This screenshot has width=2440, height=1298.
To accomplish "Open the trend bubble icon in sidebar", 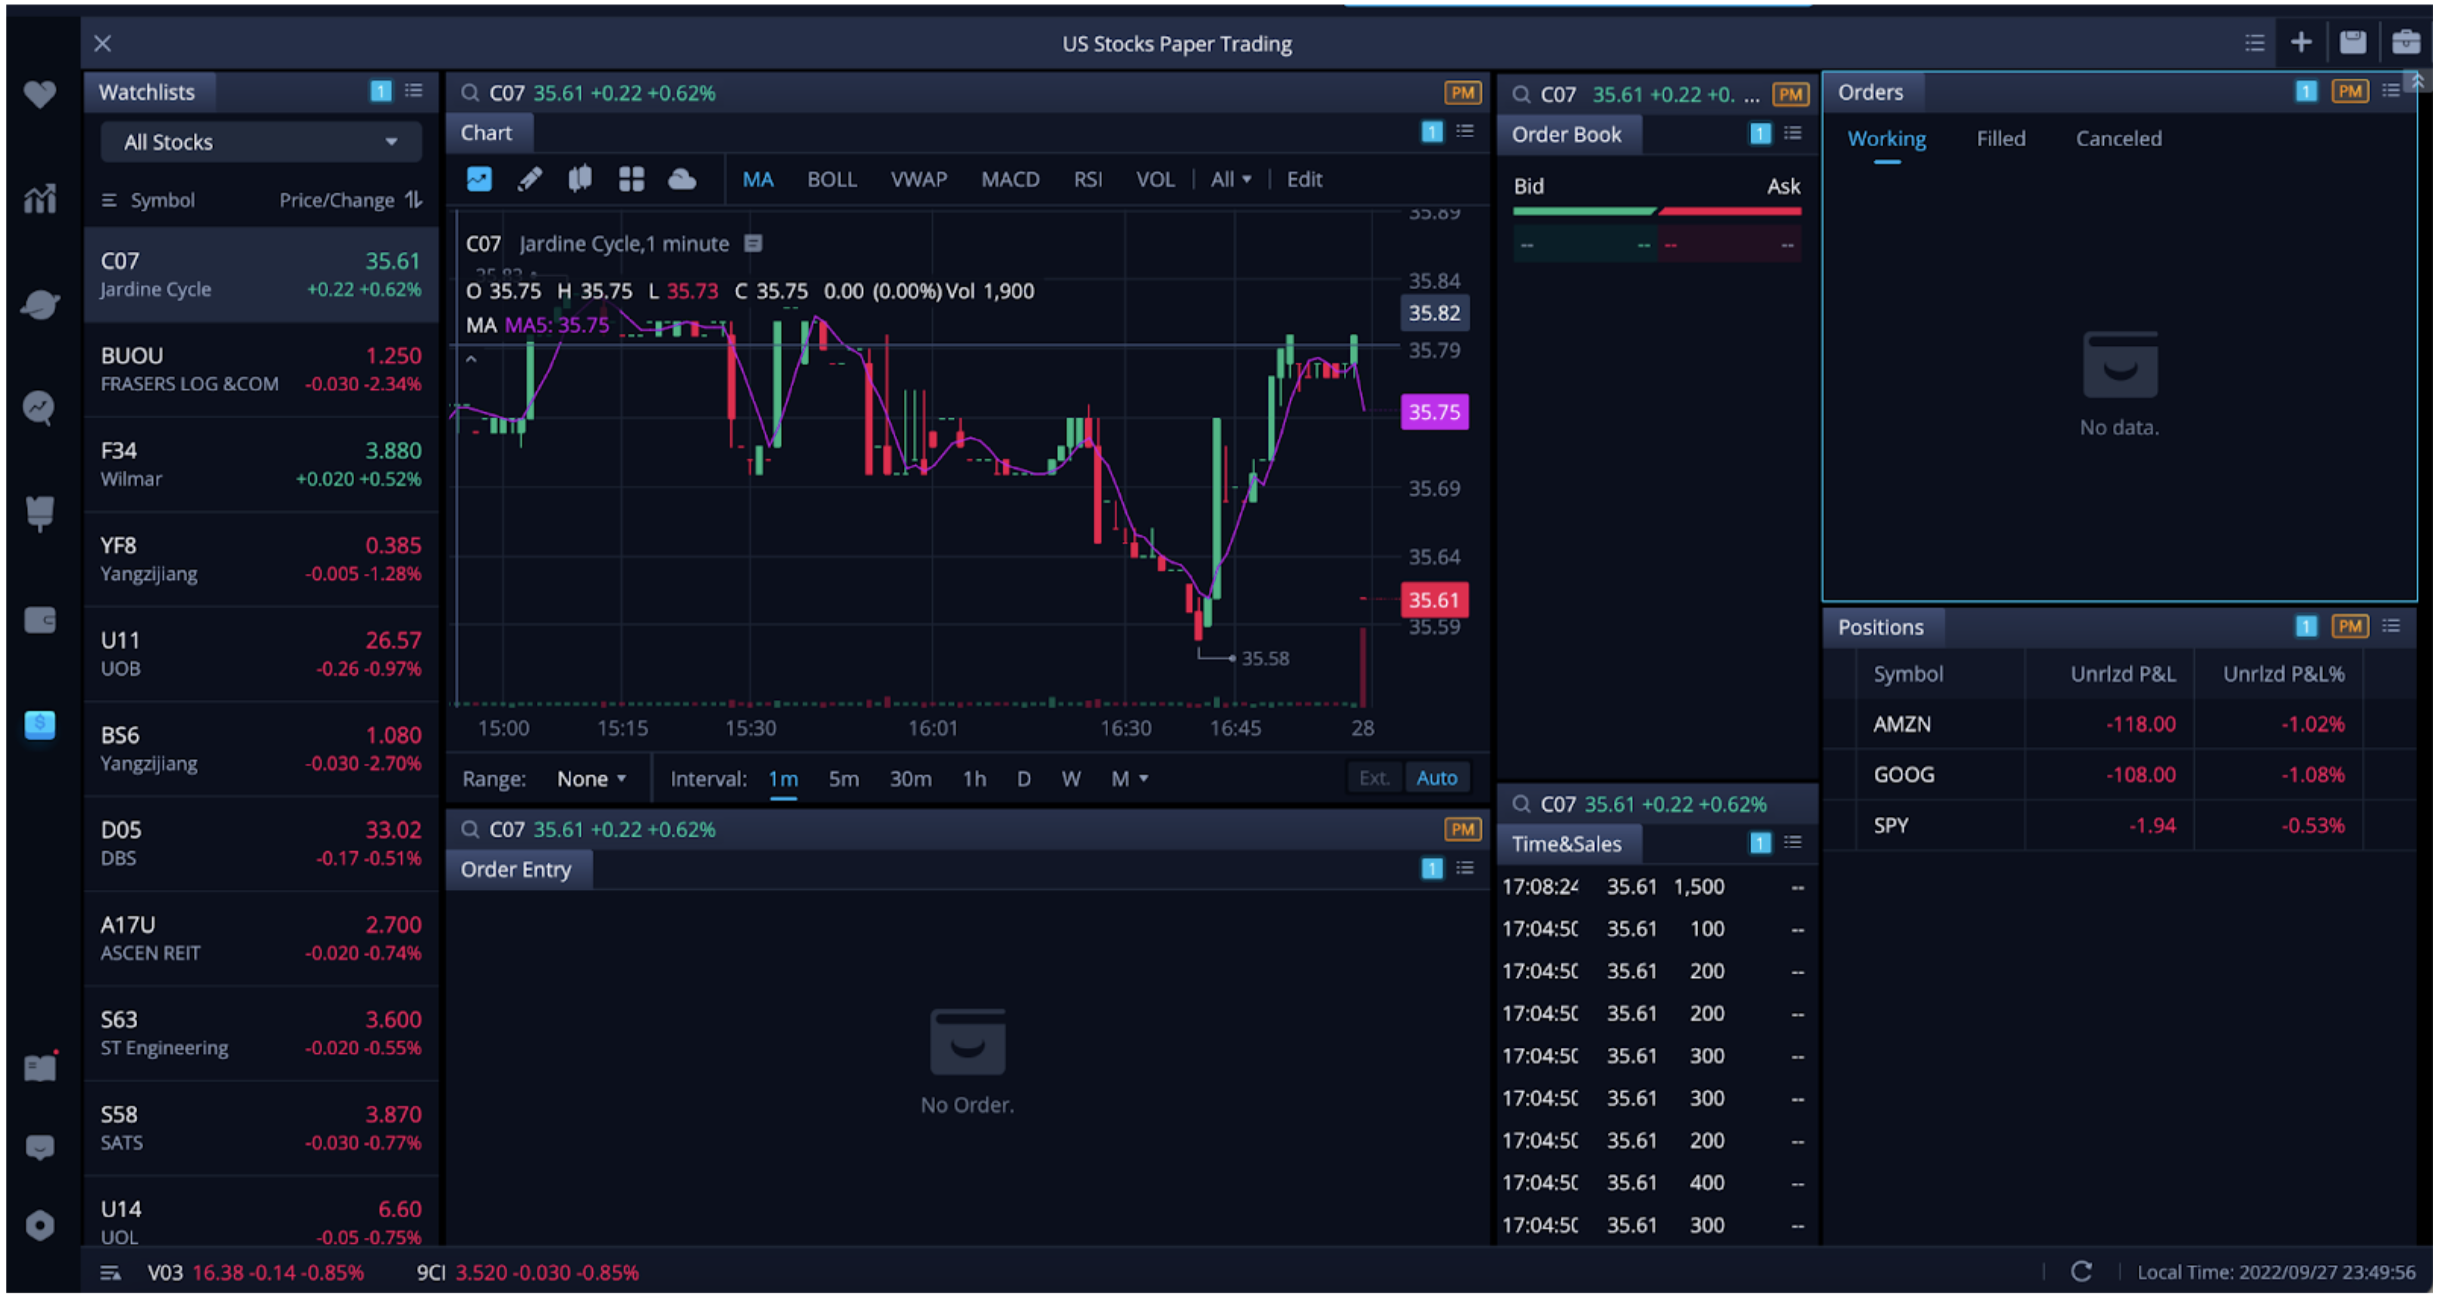I will pos(40,408).
